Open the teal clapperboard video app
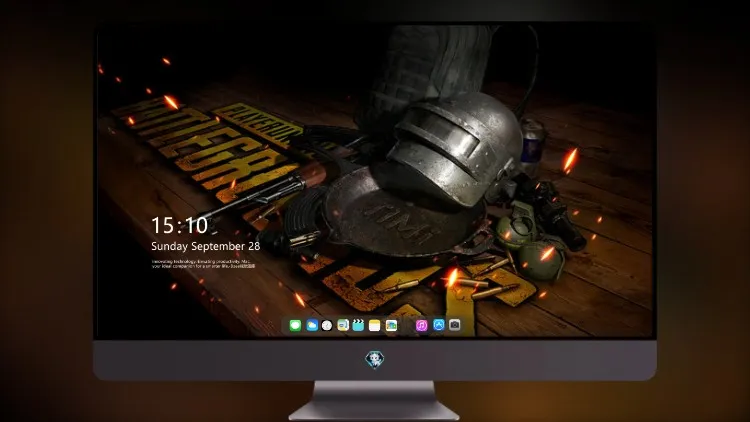Screen dimensions: 750x422 [x=358, y=325]
